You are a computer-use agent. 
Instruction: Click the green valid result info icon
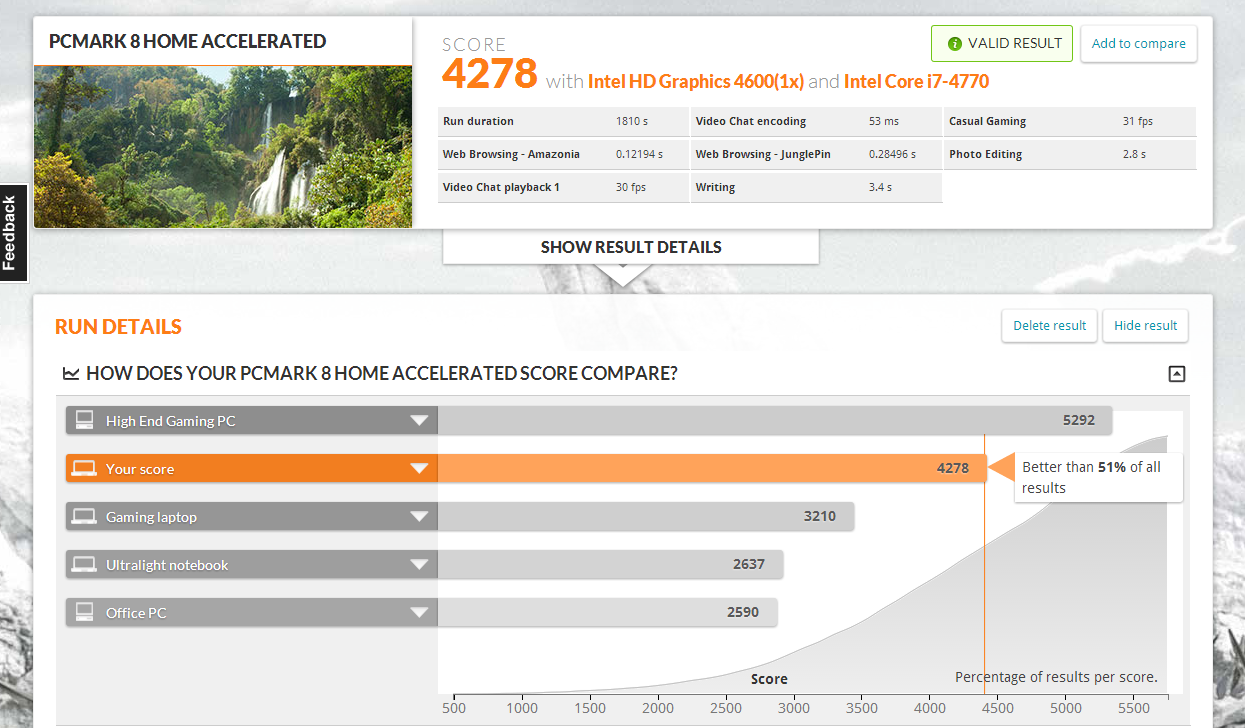point(955,44)
